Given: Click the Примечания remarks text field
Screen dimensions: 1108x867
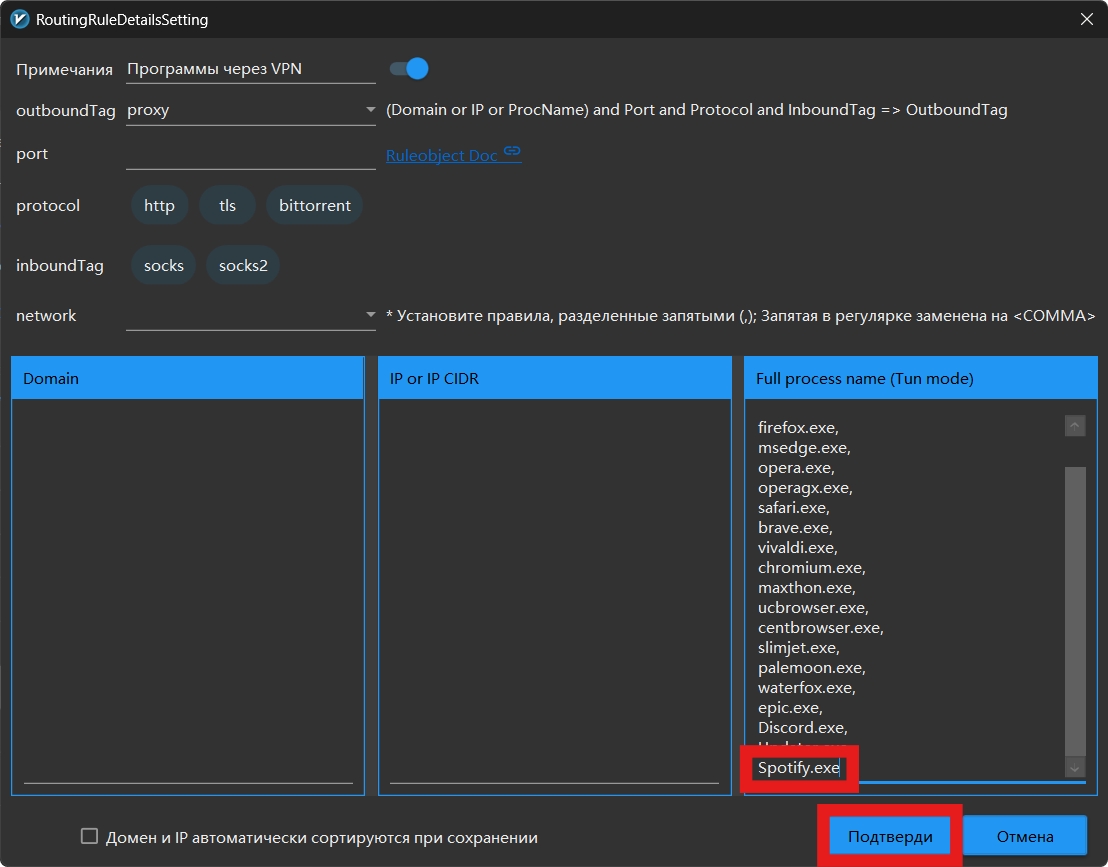Looking at the screenshot, I should [x=250, y=69].
